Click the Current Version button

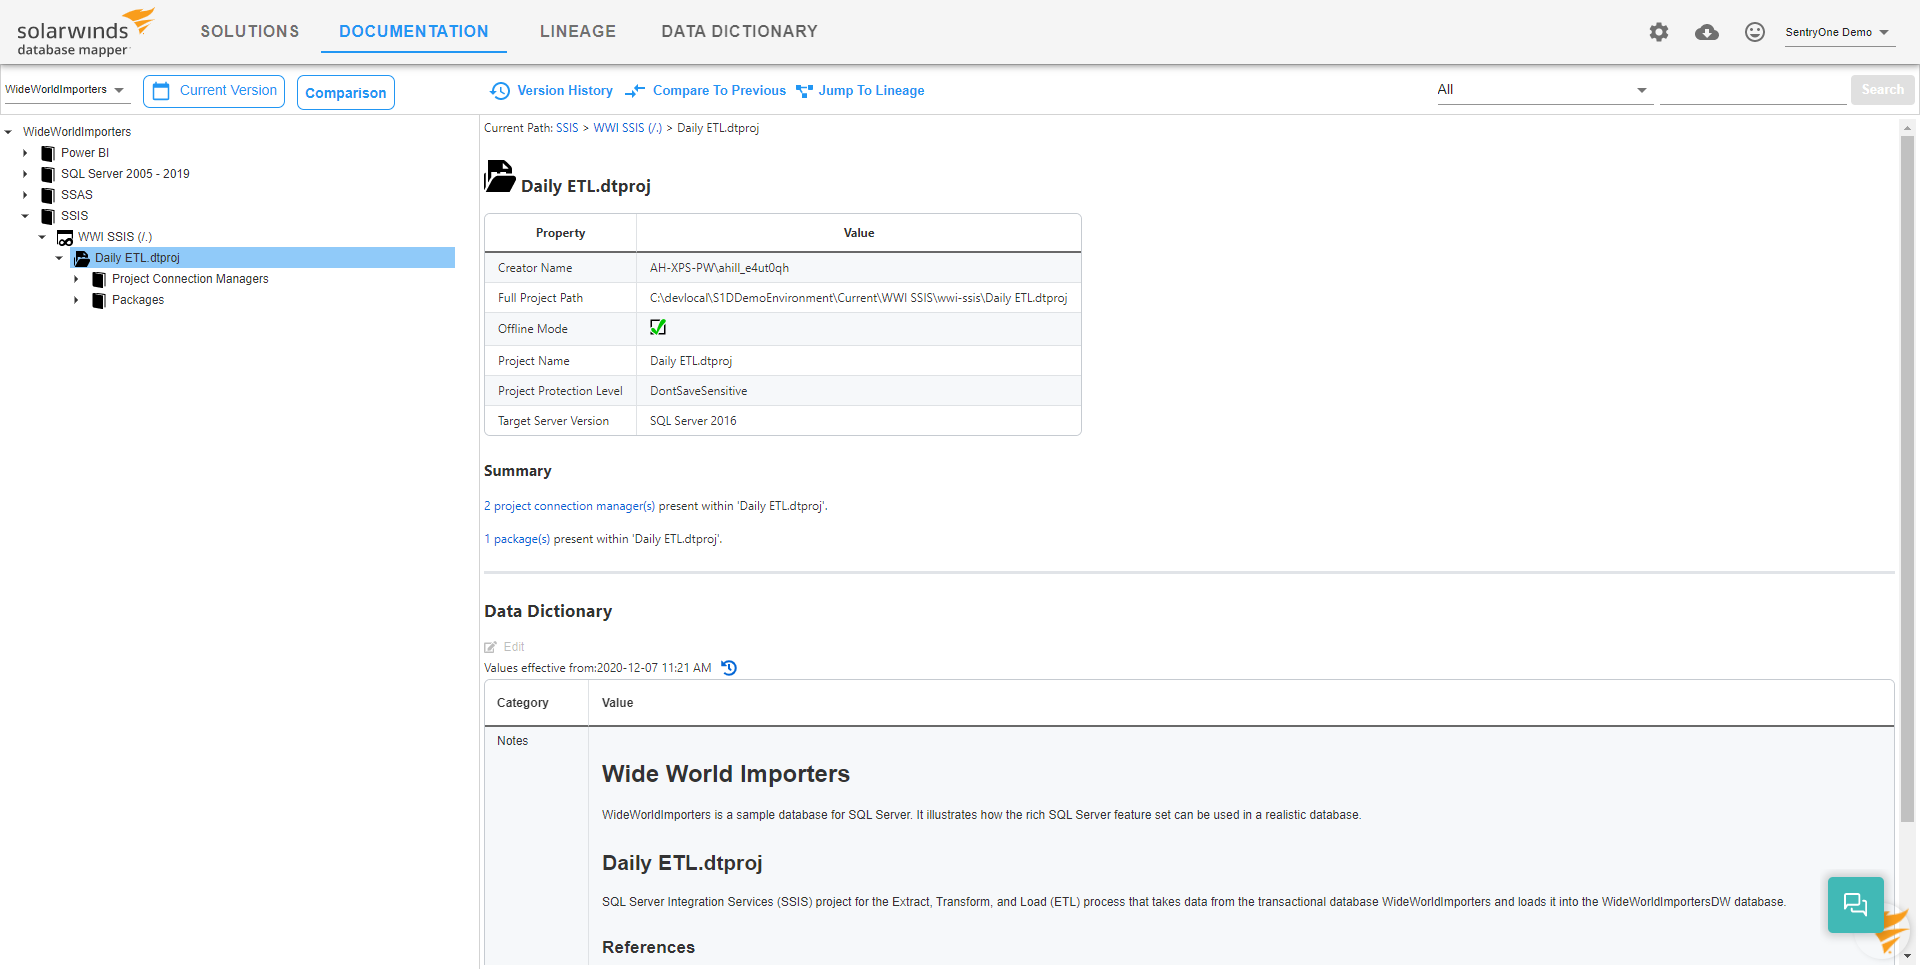point(214,91)
